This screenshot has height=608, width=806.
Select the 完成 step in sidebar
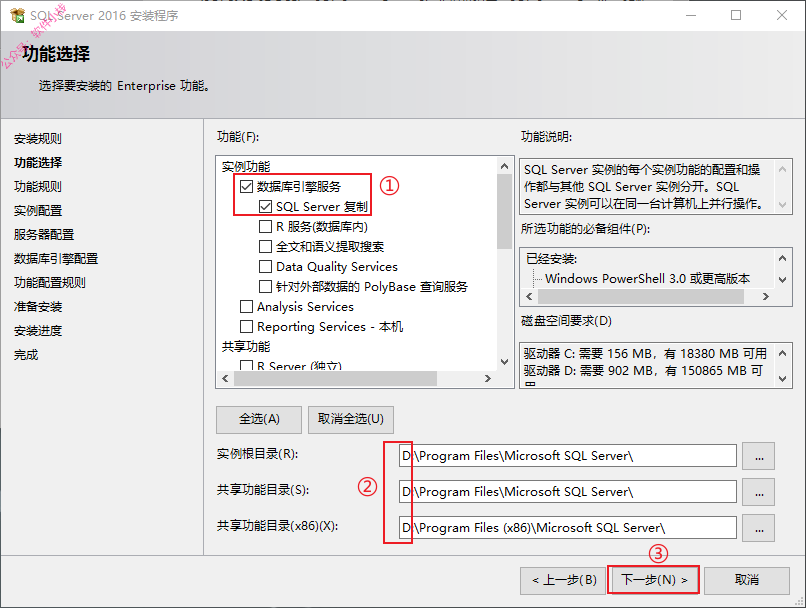pos(26,355)
